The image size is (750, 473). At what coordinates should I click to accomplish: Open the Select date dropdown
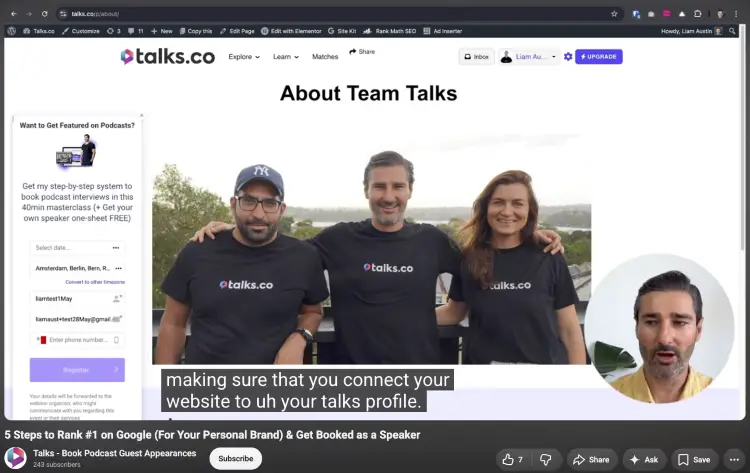[x=77, y=248]
